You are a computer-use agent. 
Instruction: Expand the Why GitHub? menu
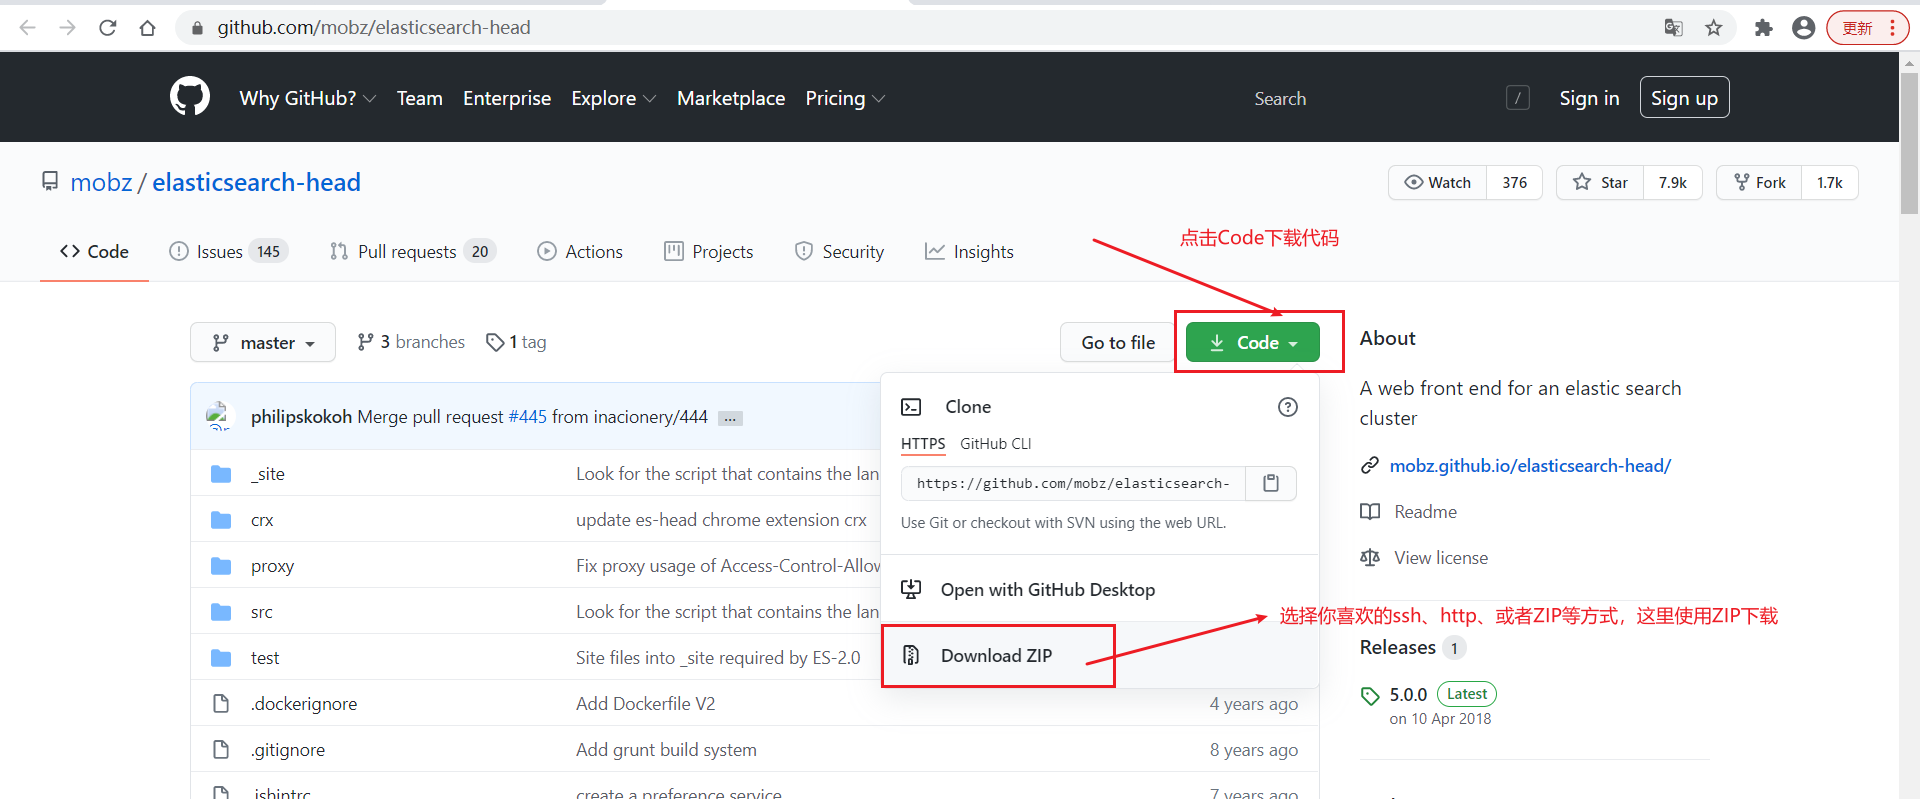308,98
